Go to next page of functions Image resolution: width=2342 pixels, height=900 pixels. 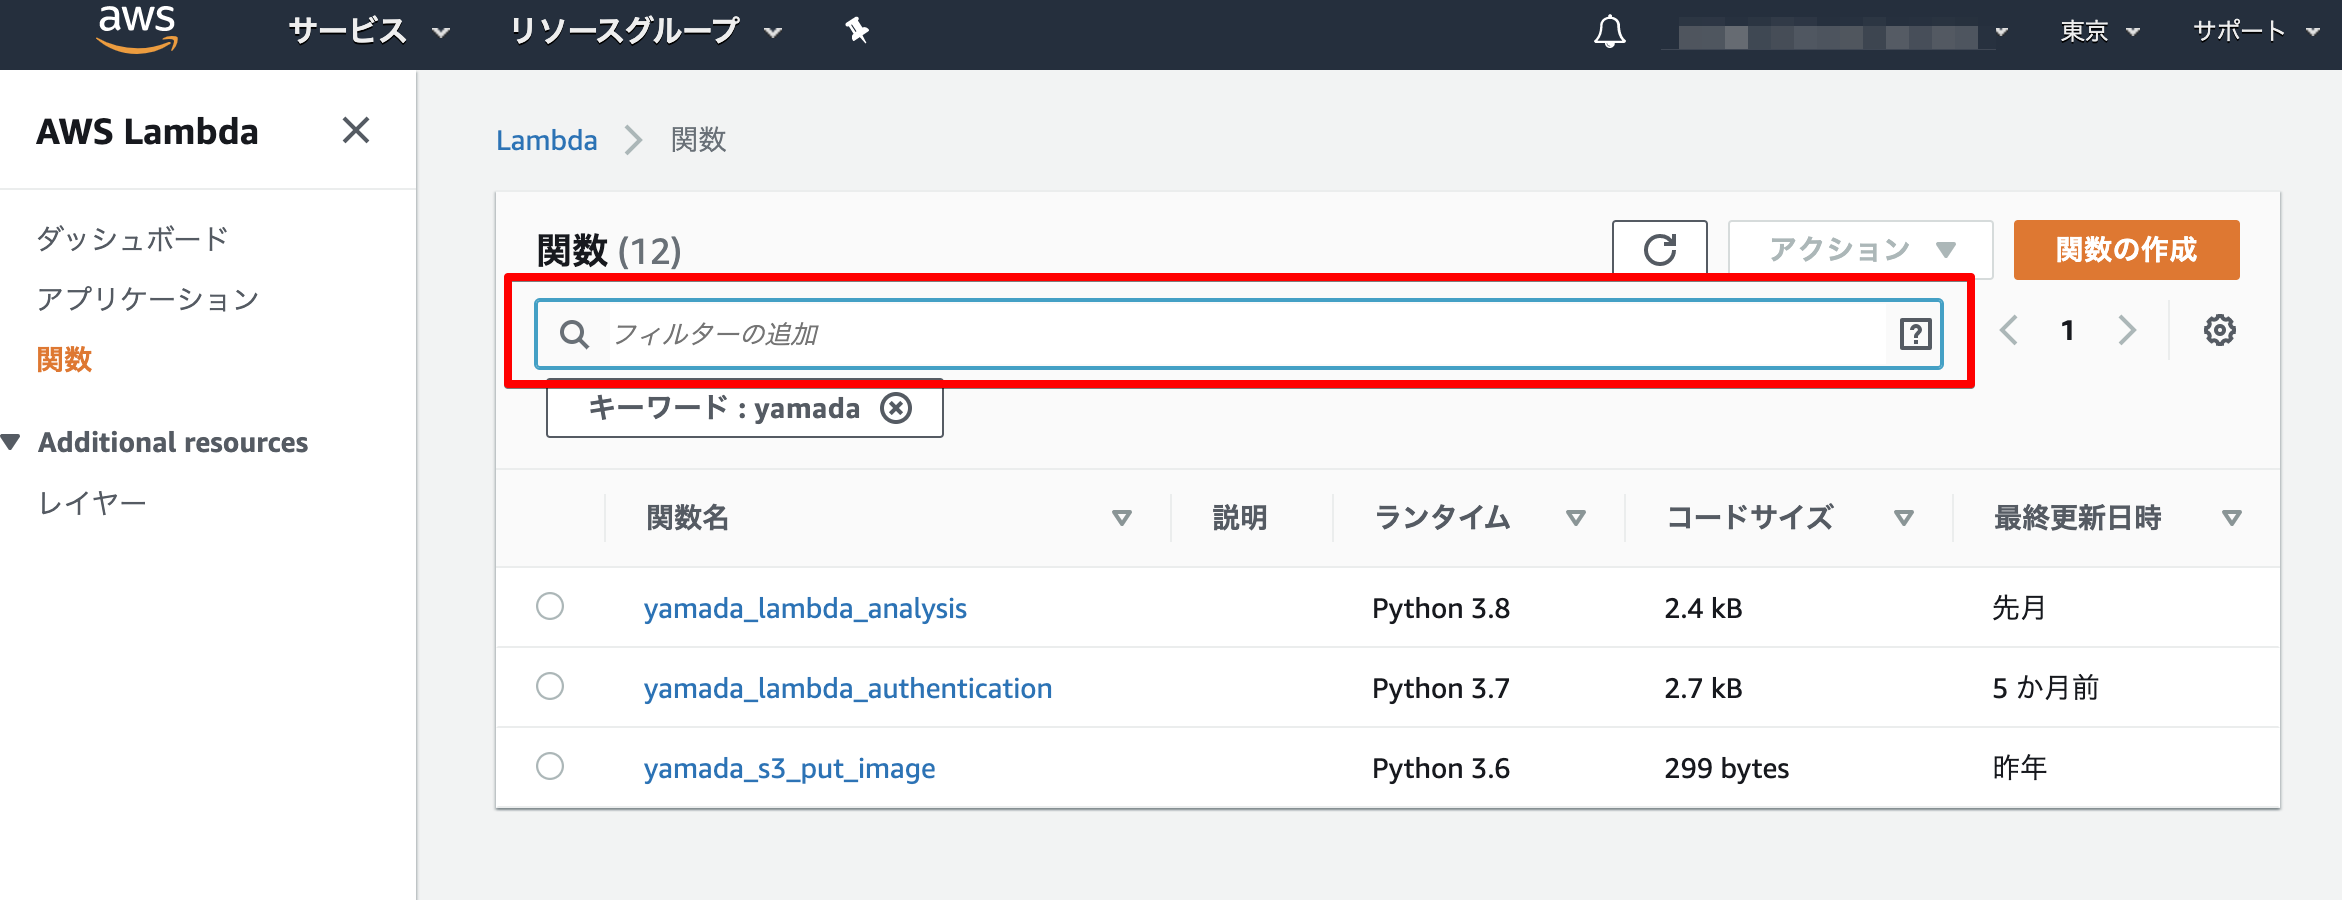click(2127, 330)
